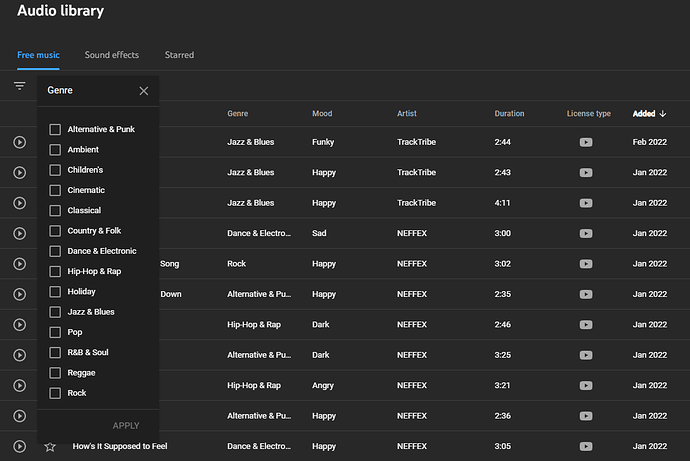Click the Sad mood cell
The image size is (690, 461).
click(319, 233)
